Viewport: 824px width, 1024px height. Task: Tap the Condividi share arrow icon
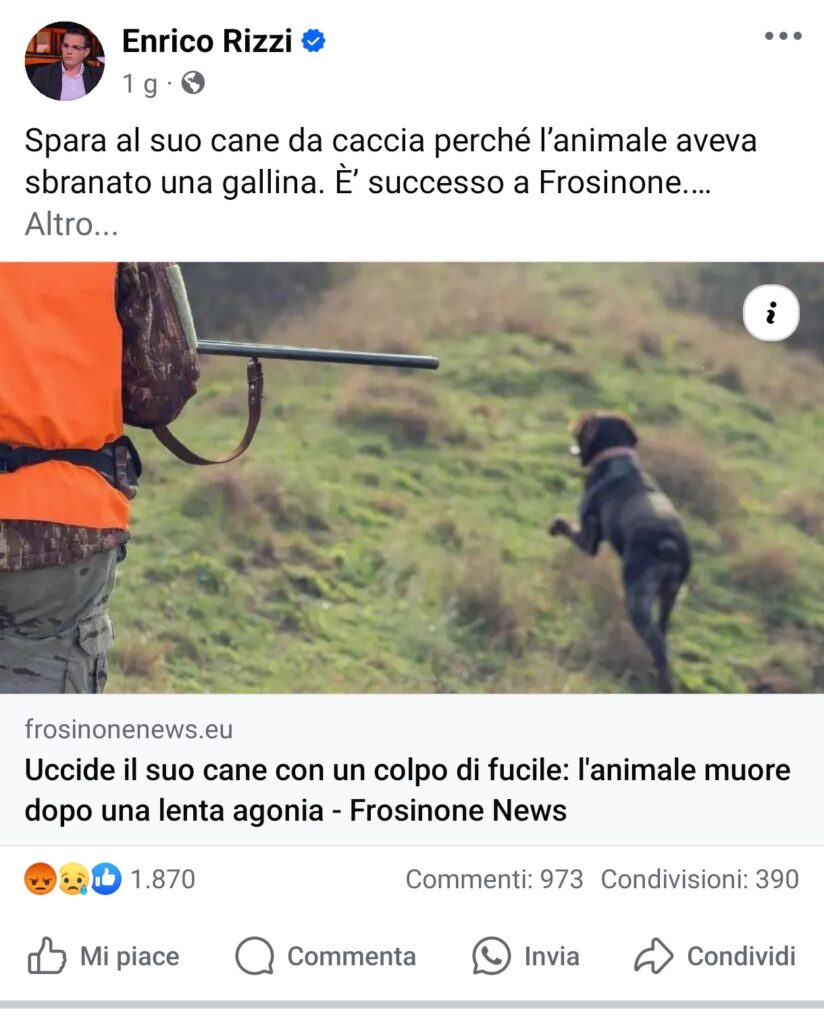[x=653, y=956]
